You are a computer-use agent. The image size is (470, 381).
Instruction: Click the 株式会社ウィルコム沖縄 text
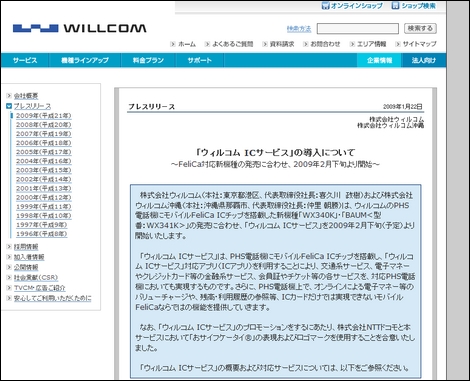391,126
